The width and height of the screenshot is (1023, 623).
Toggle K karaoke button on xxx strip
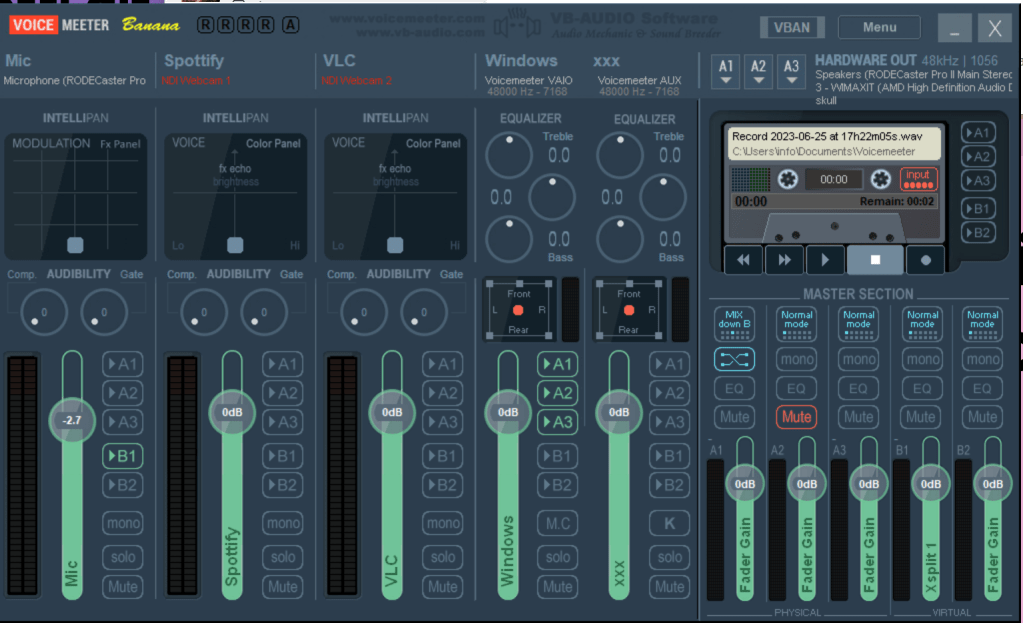click(x=669, y=523)
